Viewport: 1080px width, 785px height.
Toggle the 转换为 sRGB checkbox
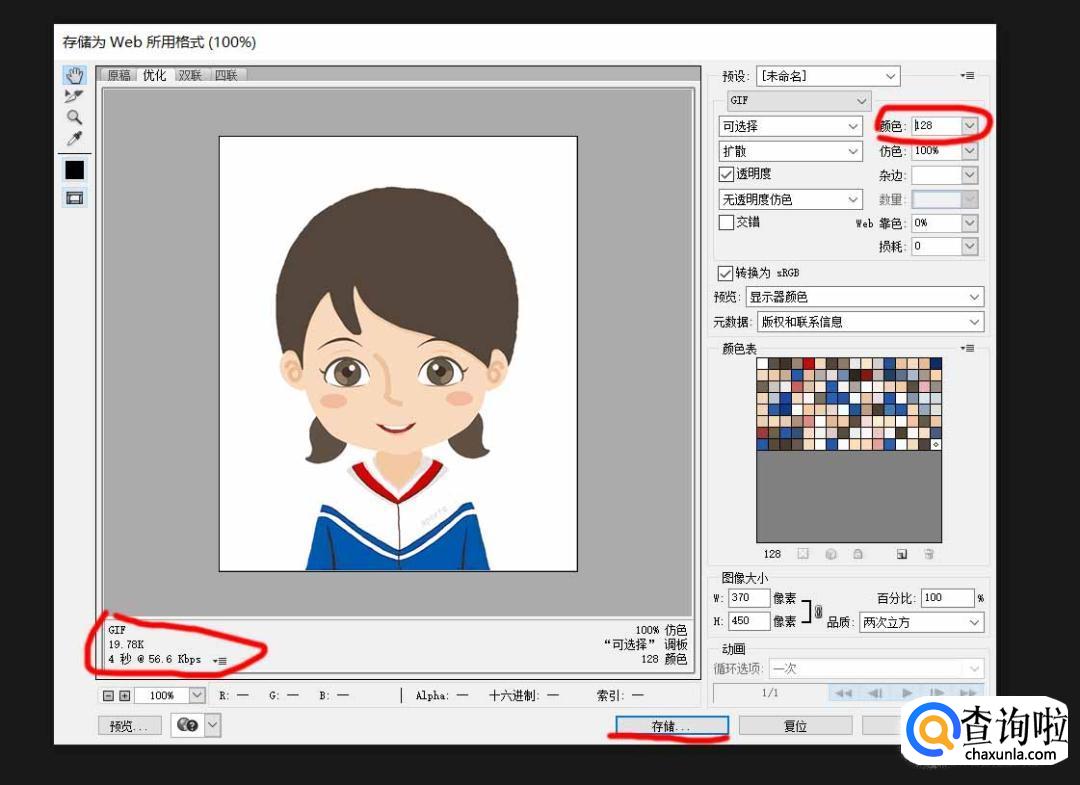725,273
